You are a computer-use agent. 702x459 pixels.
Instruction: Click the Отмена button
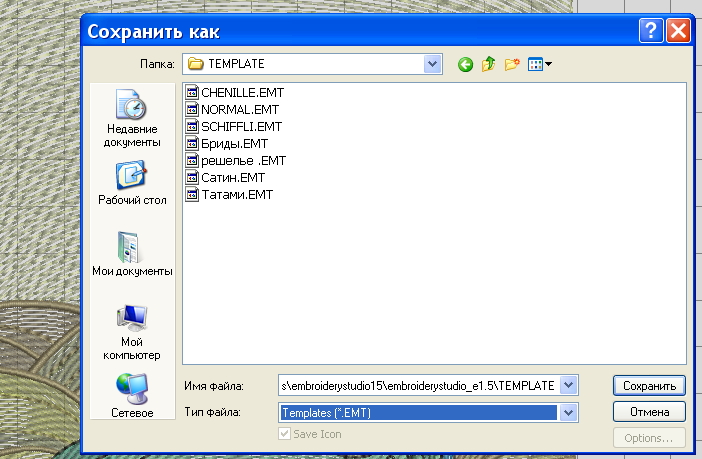(649, 412)
